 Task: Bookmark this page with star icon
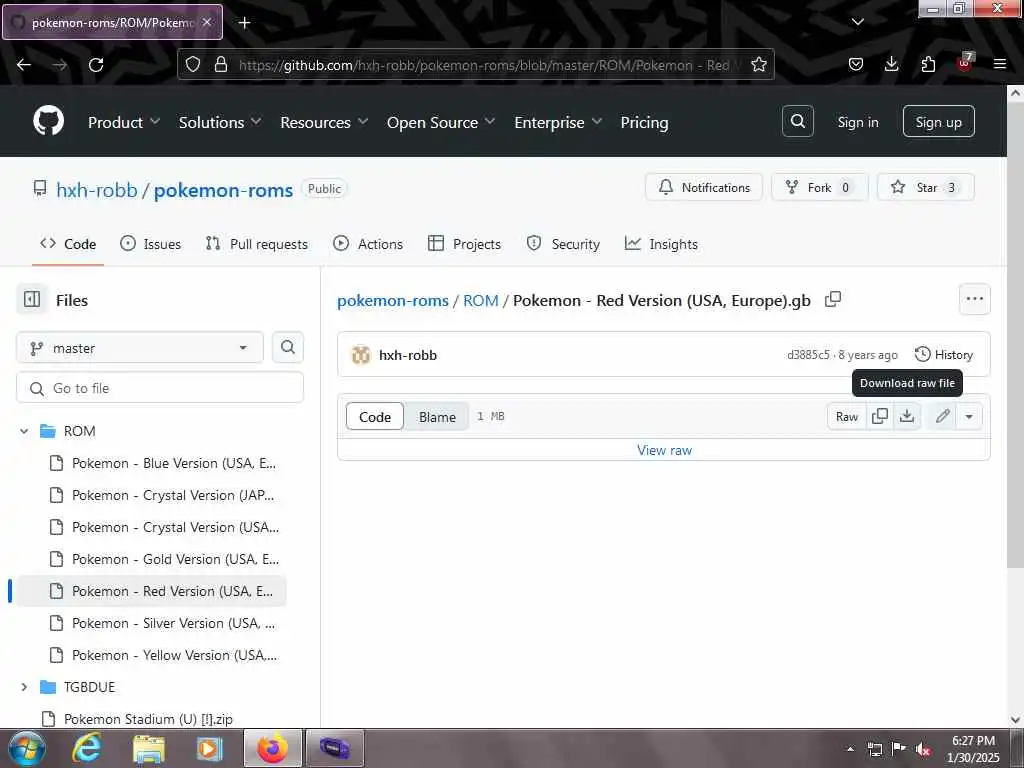point(758,65)
